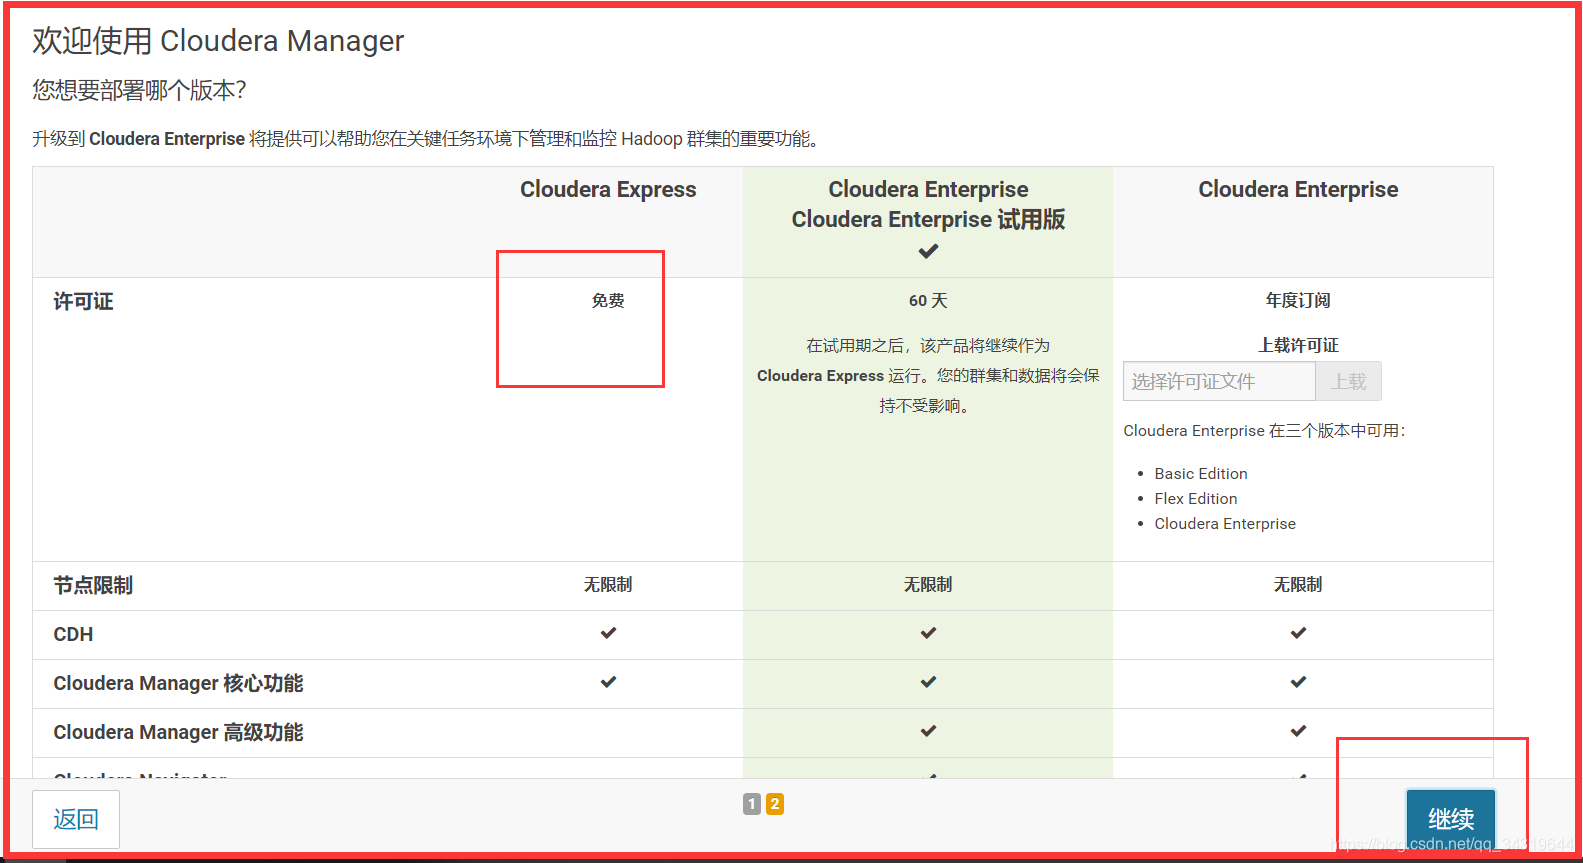Viewport: 1583px width, 863px height.
Task: Click the 选择许可证文件 license file field
Action: 1219,381
